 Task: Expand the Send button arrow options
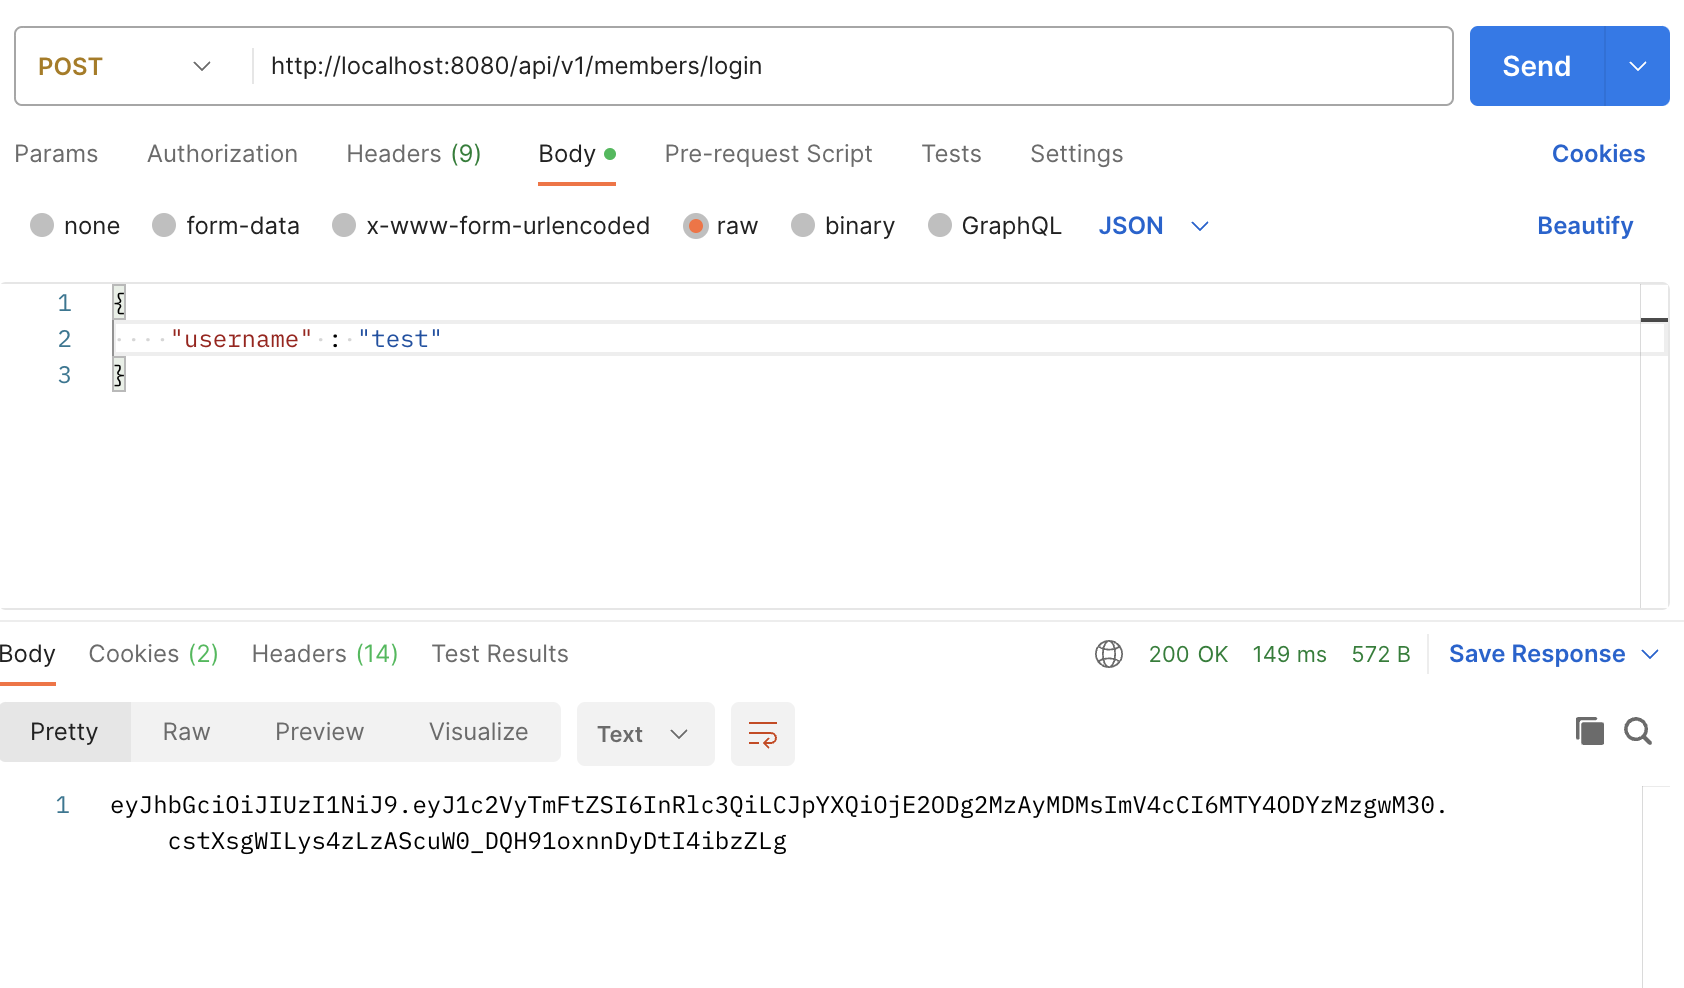tap(1638, 66)
